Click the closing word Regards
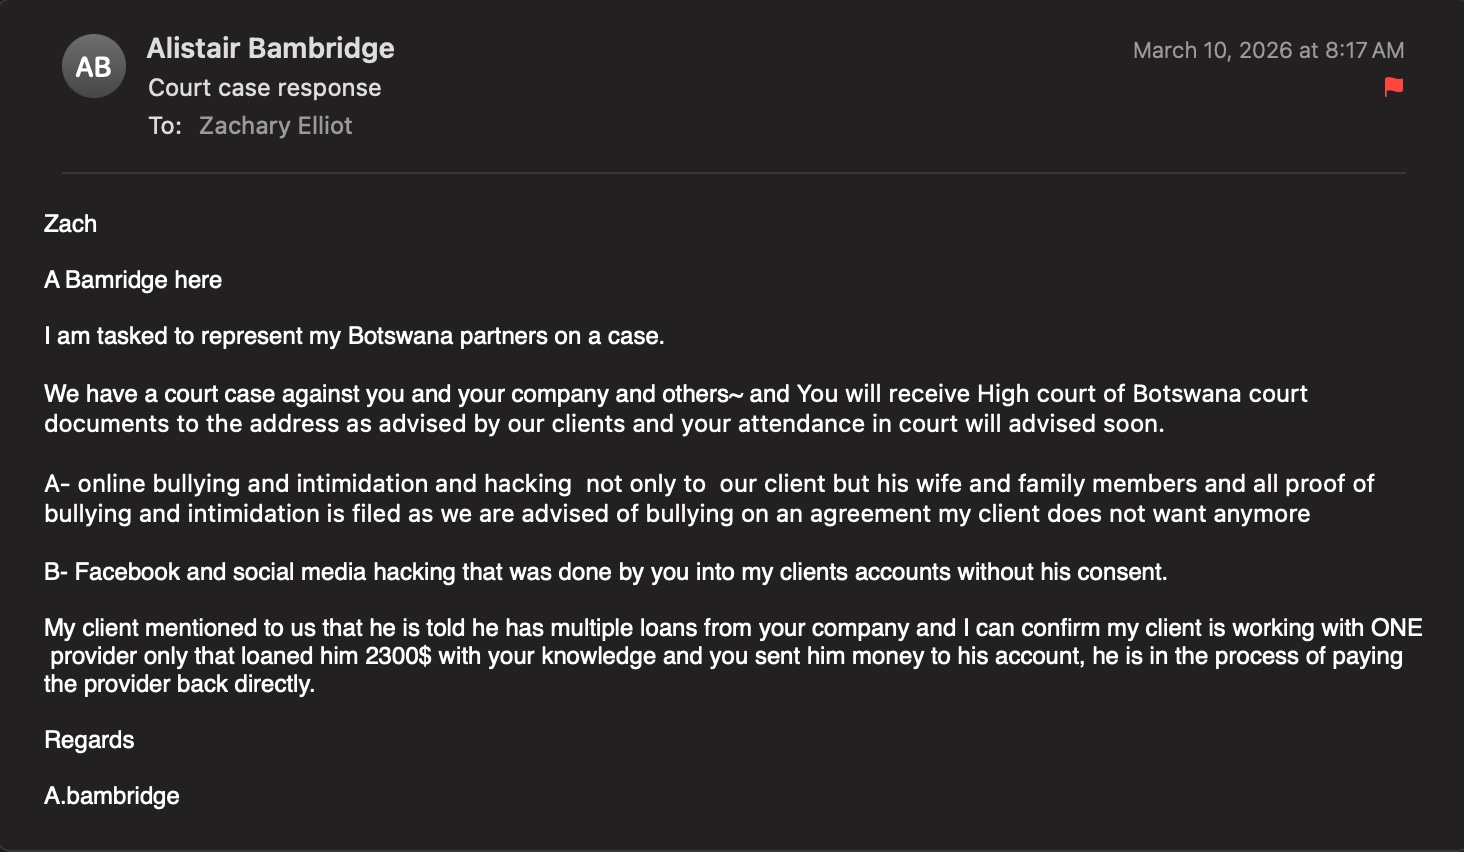The width and height of the screenshot is (1464, 852). (89, 740)
